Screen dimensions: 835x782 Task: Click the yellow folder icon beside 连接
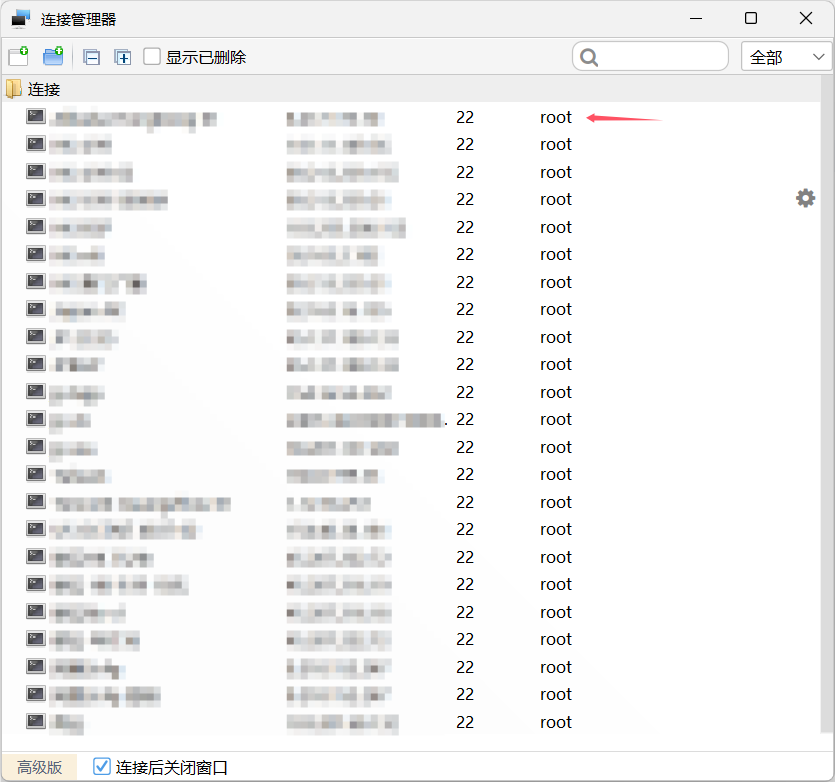point(14,89)
